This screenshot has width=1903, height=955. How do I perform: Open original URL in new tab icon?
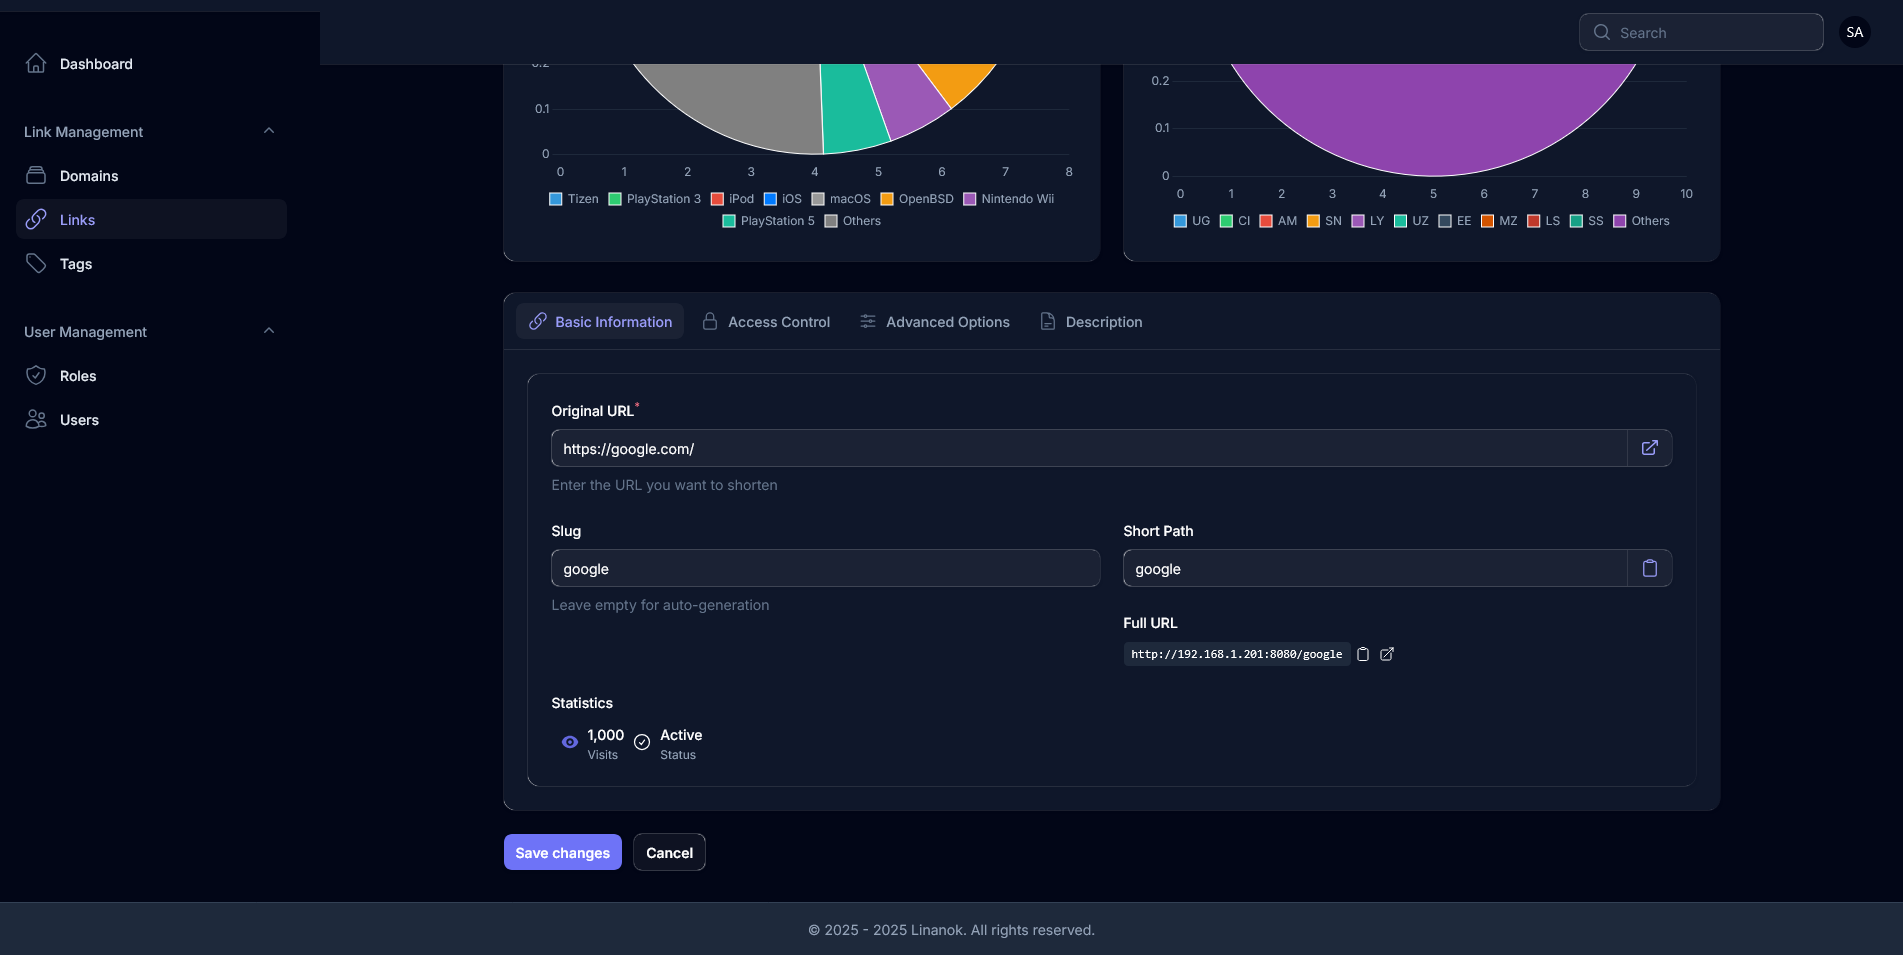coord(1650,448)
